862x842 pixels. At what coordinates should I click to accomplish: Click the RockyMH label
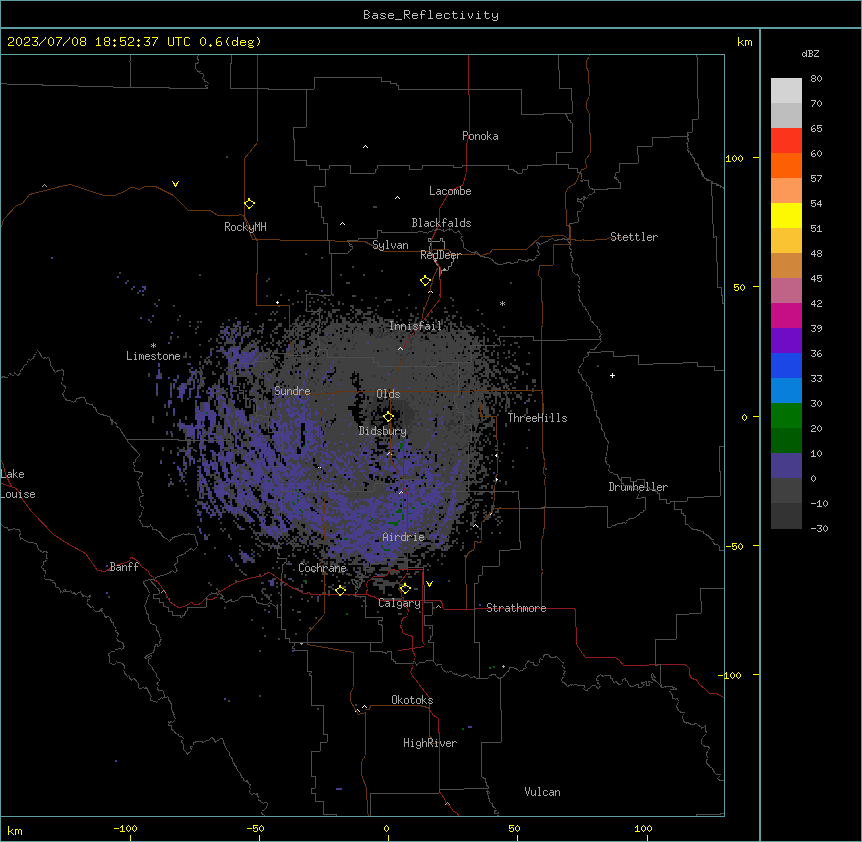point(245,227)
